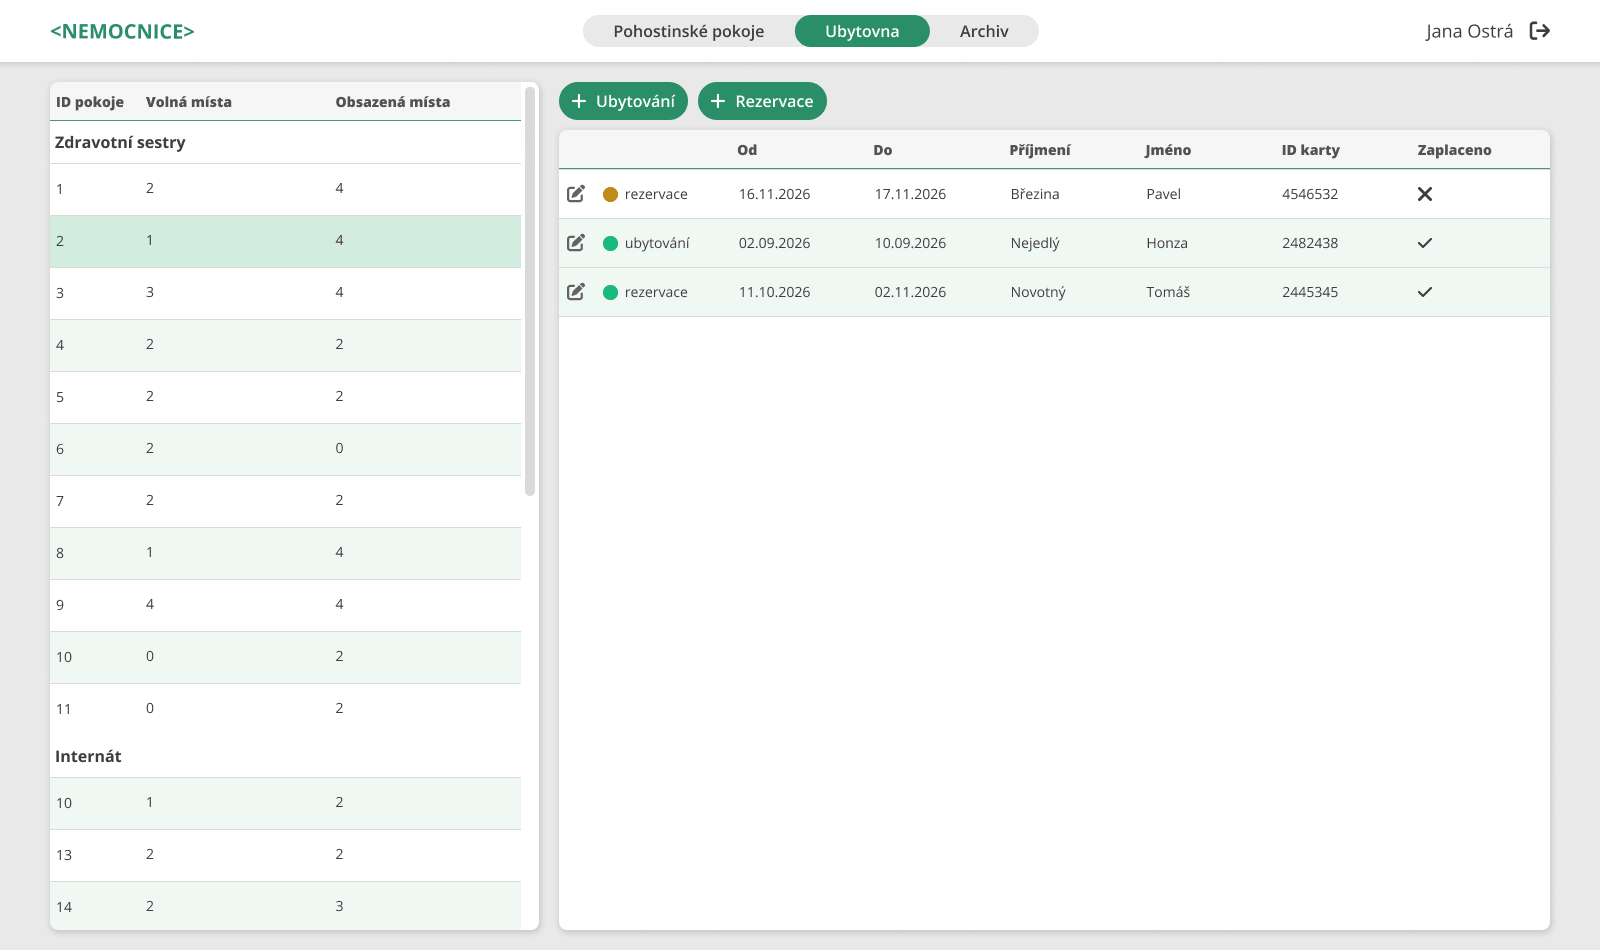Viewport: 1600px width, 950px height.
Task: Click the green status dot for ubytování row
Action: point(610,244)
